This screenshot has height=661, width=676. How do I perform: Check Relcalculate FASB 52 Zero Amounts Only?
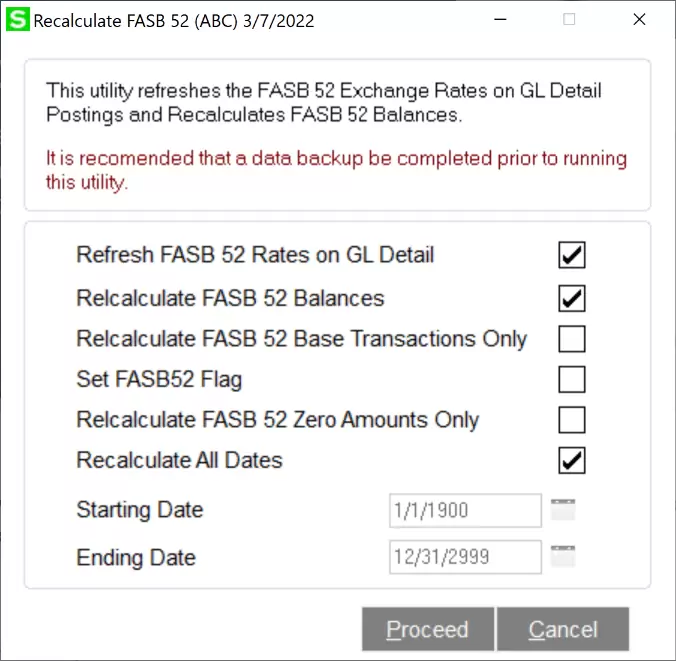572,420
